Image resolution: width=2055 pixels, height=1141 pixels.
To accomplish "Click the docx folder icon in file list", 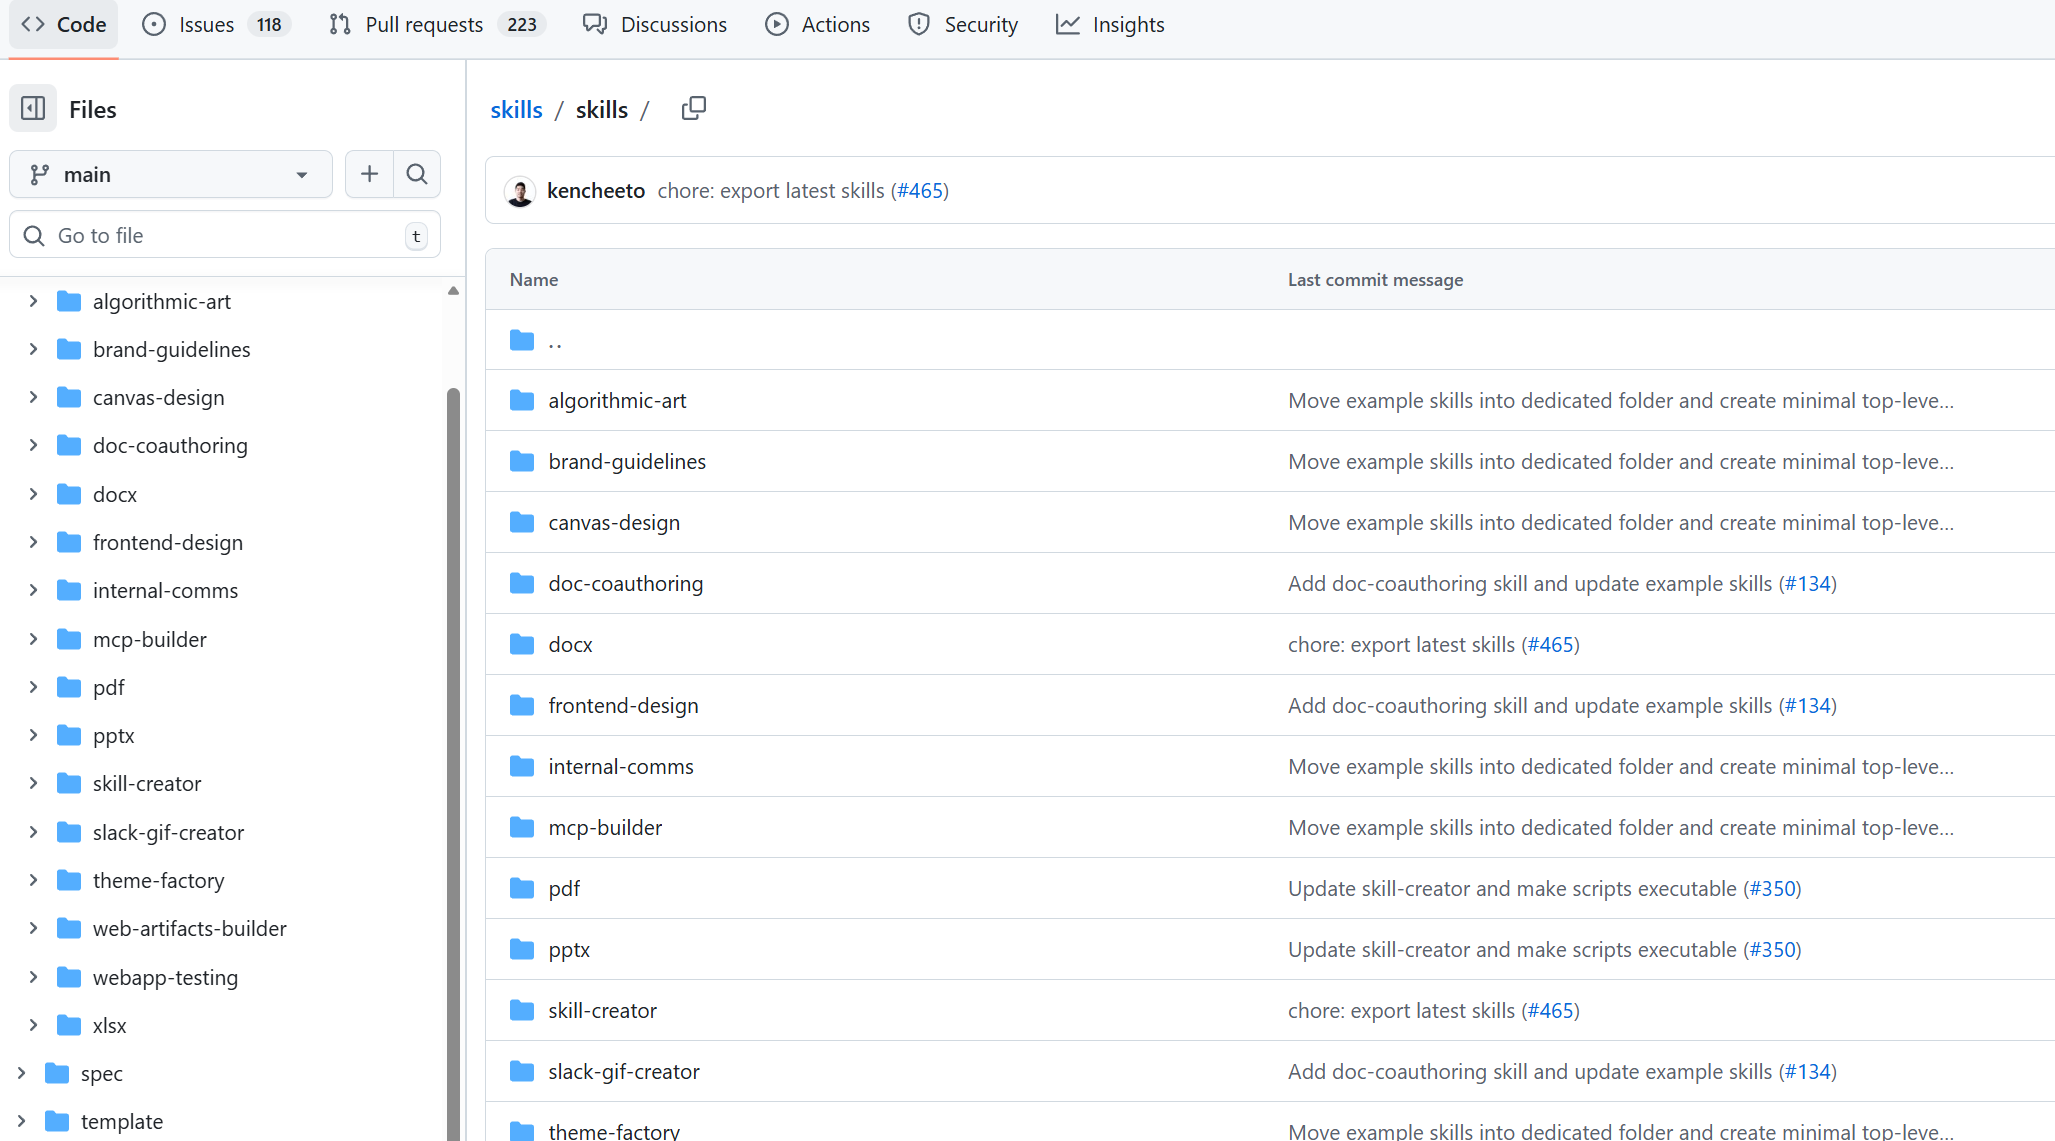I will pos(522,644).
